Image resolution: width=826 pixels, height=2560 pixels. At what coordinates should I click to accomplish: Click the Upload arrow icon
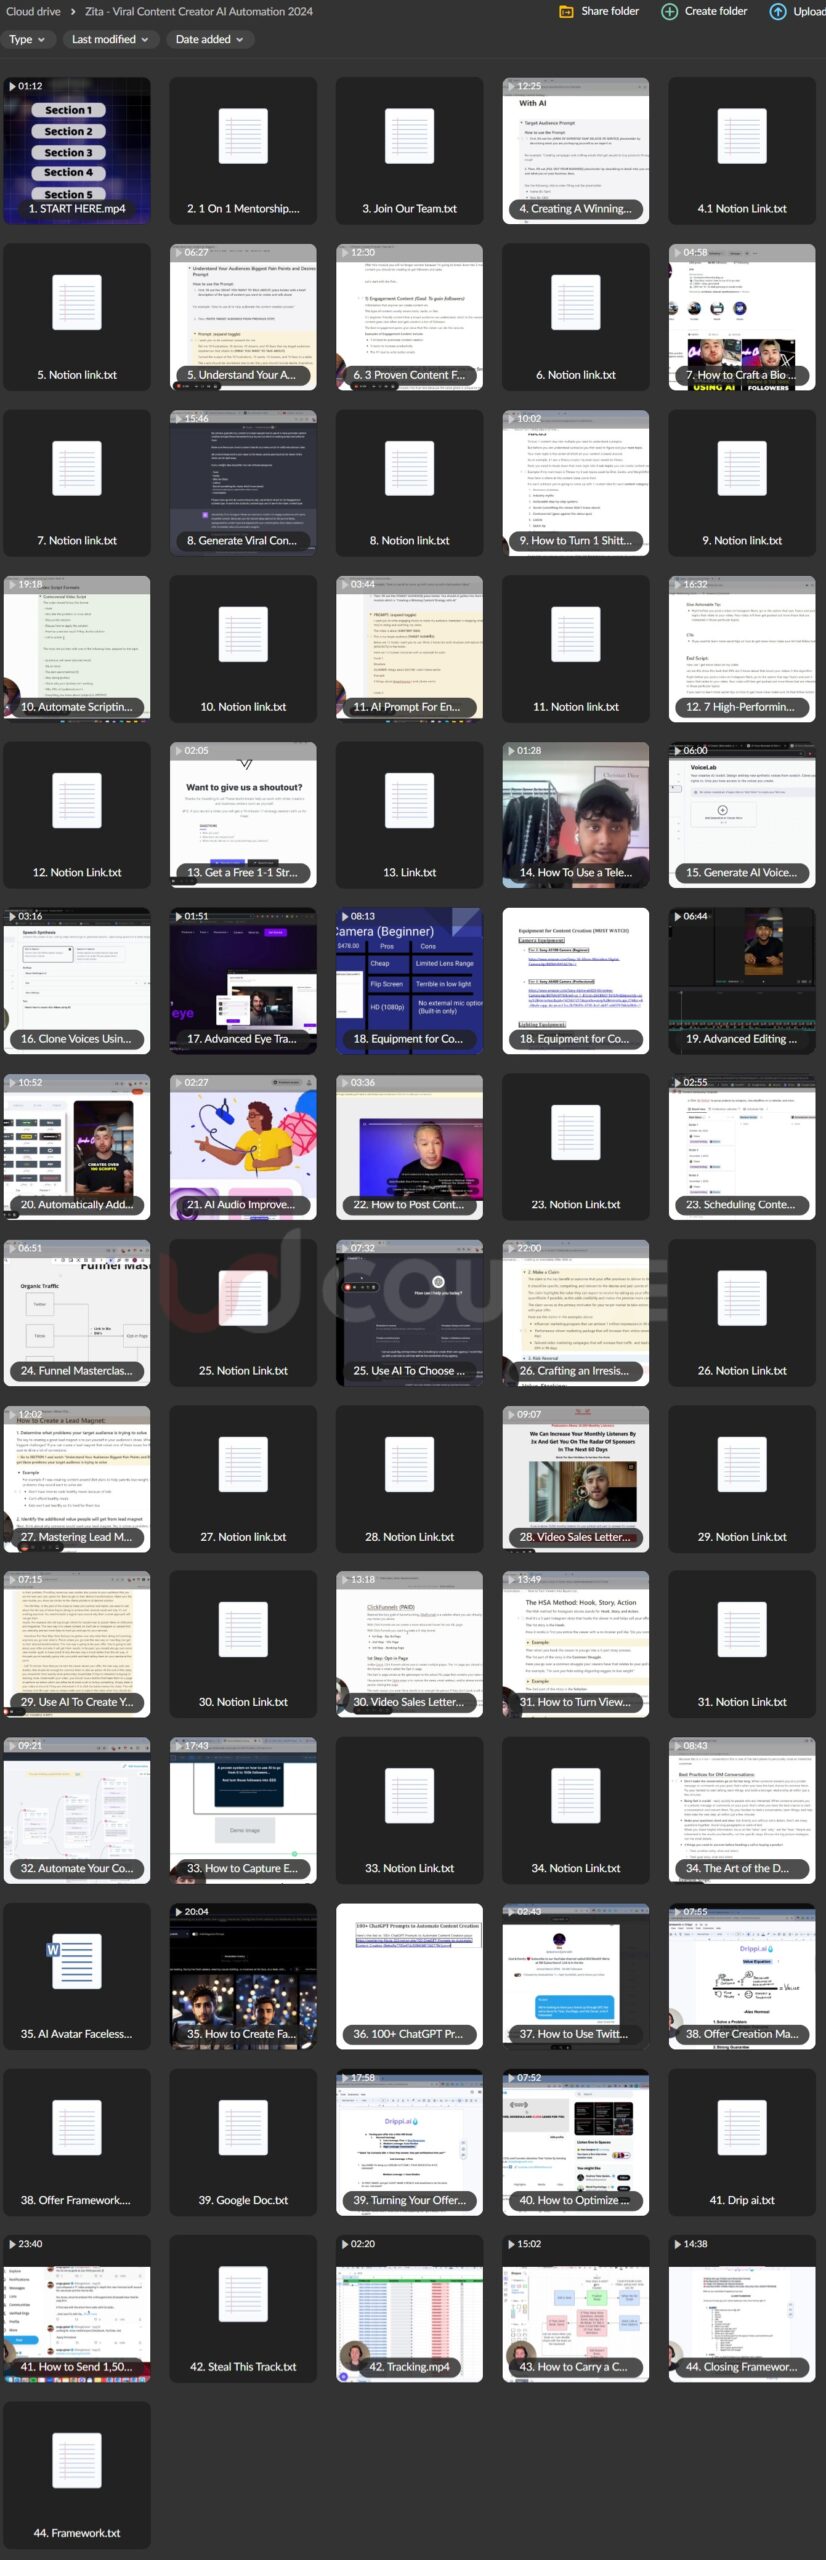pos(777,12)
